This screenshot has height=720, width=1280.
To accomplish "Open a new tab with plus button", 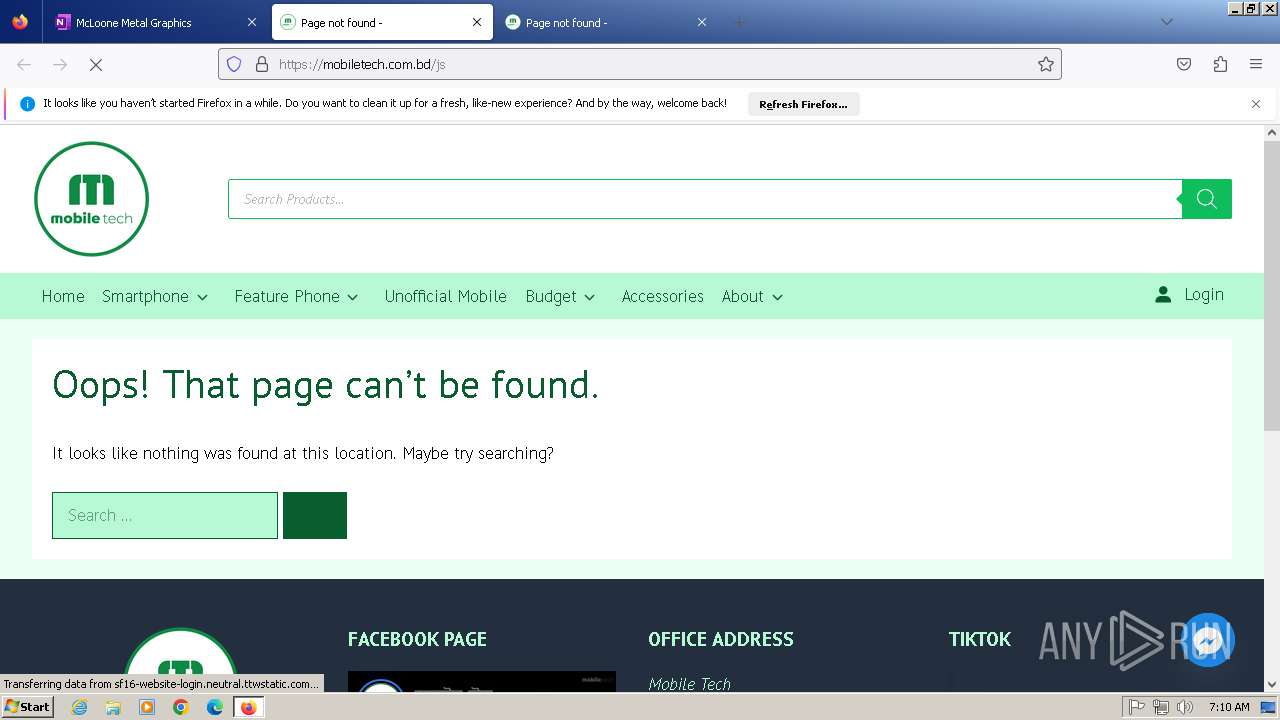I will (740, 22).
